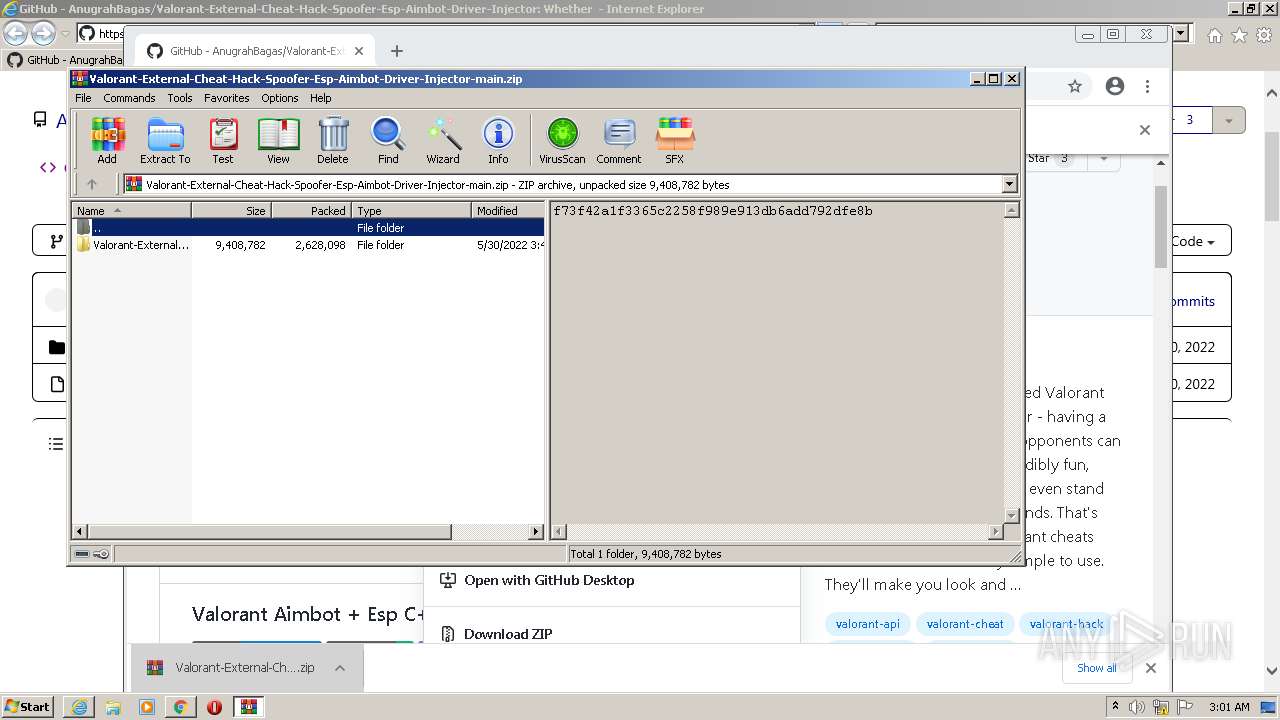Open the Favorites menu

227,98
